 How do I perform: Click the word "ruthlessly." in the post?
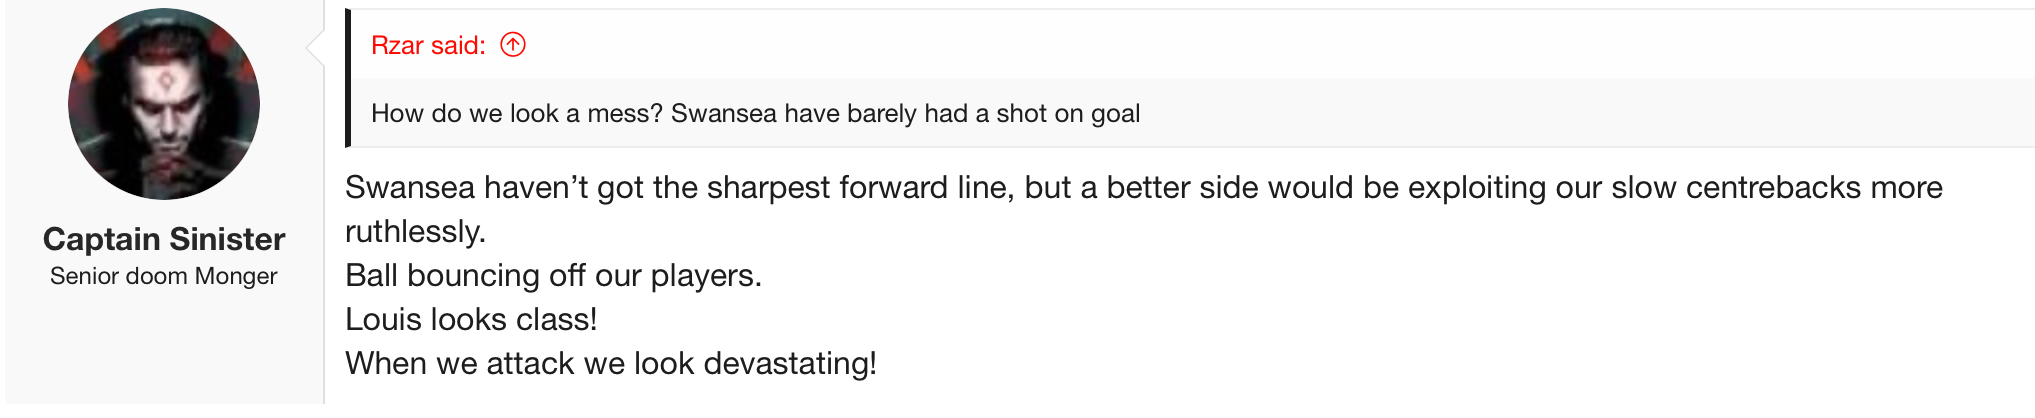(x=415, y=232)
